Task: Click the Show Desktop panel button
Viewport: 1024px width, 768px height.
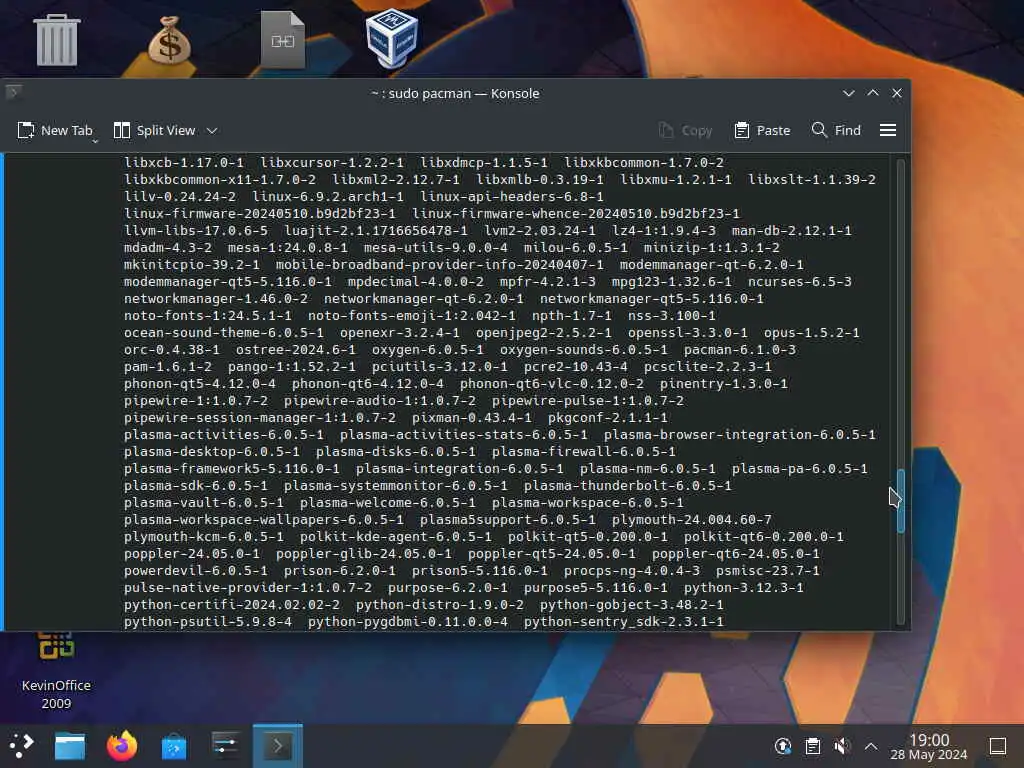Action: click(997, 746)
